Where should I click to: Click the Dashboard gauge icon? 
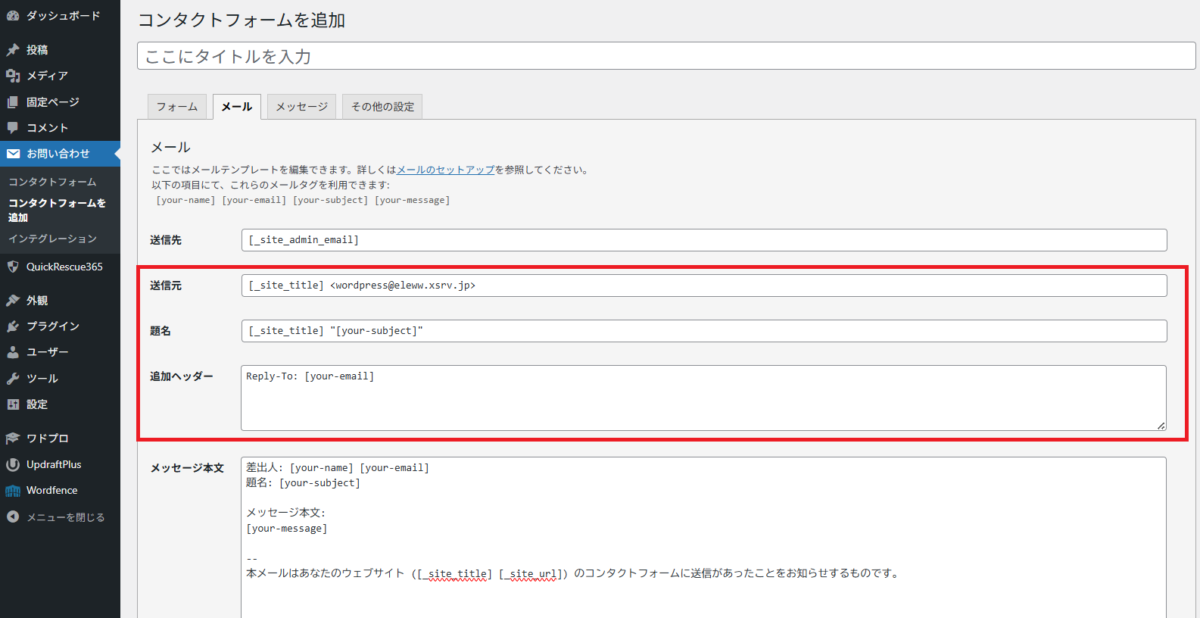pos(13,16)
